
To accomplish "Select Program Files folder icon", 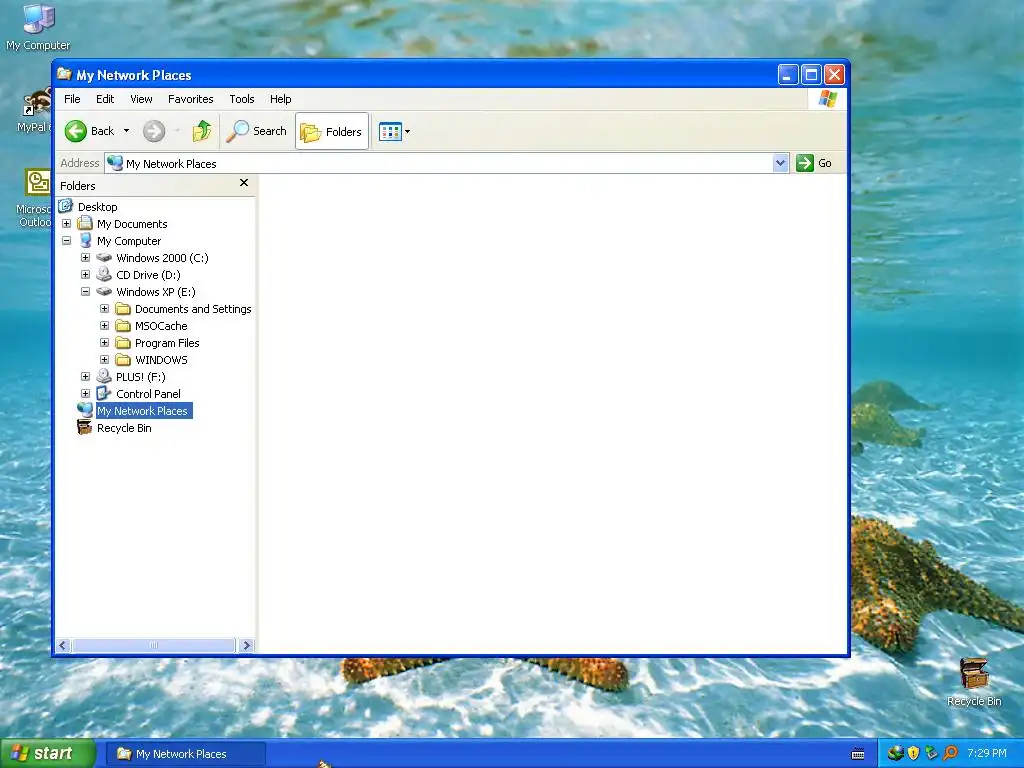I will tap(123, 343).
